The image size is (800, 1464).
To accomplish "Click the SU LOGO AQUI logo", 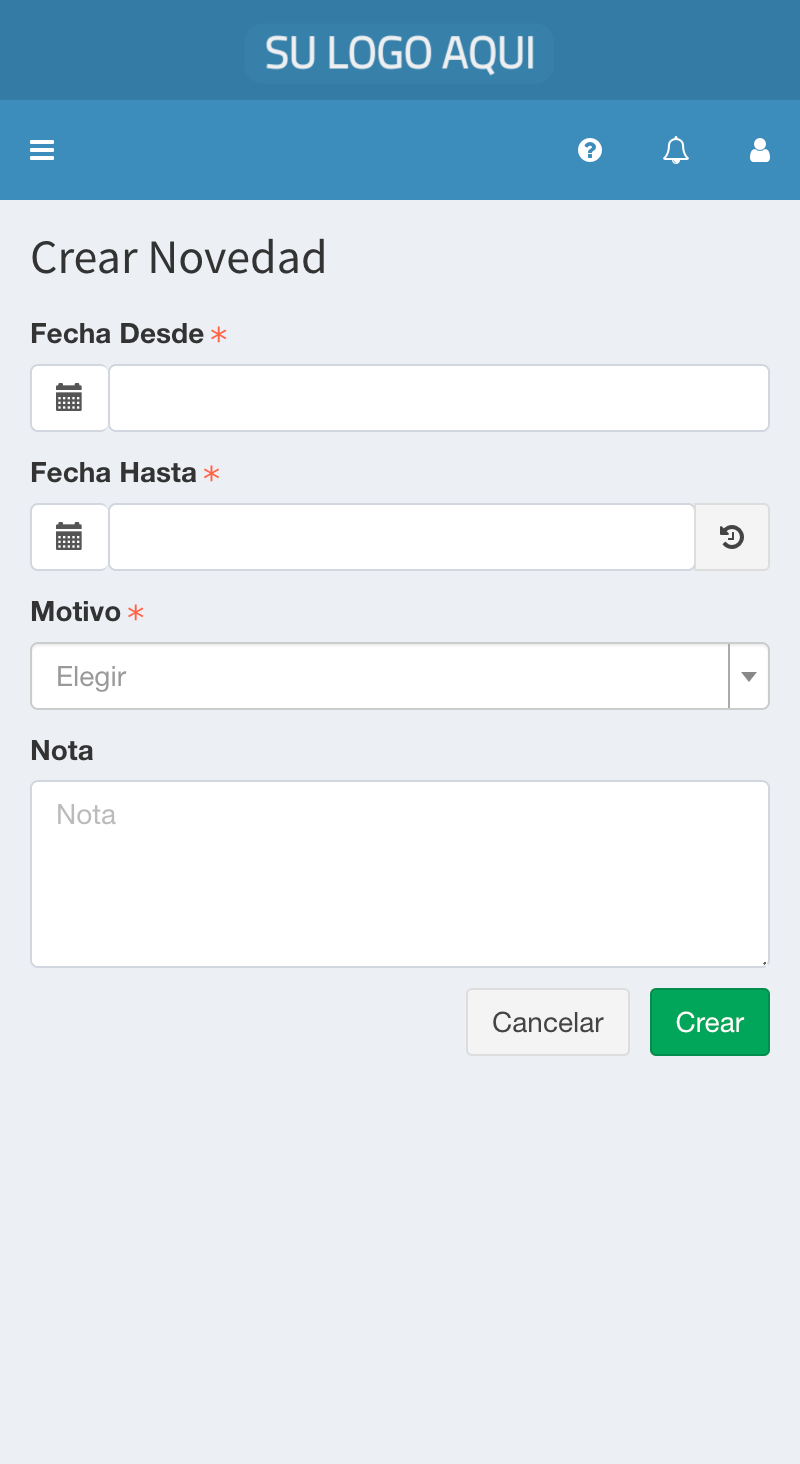I will pyautogui.click(x=400, y=52).
